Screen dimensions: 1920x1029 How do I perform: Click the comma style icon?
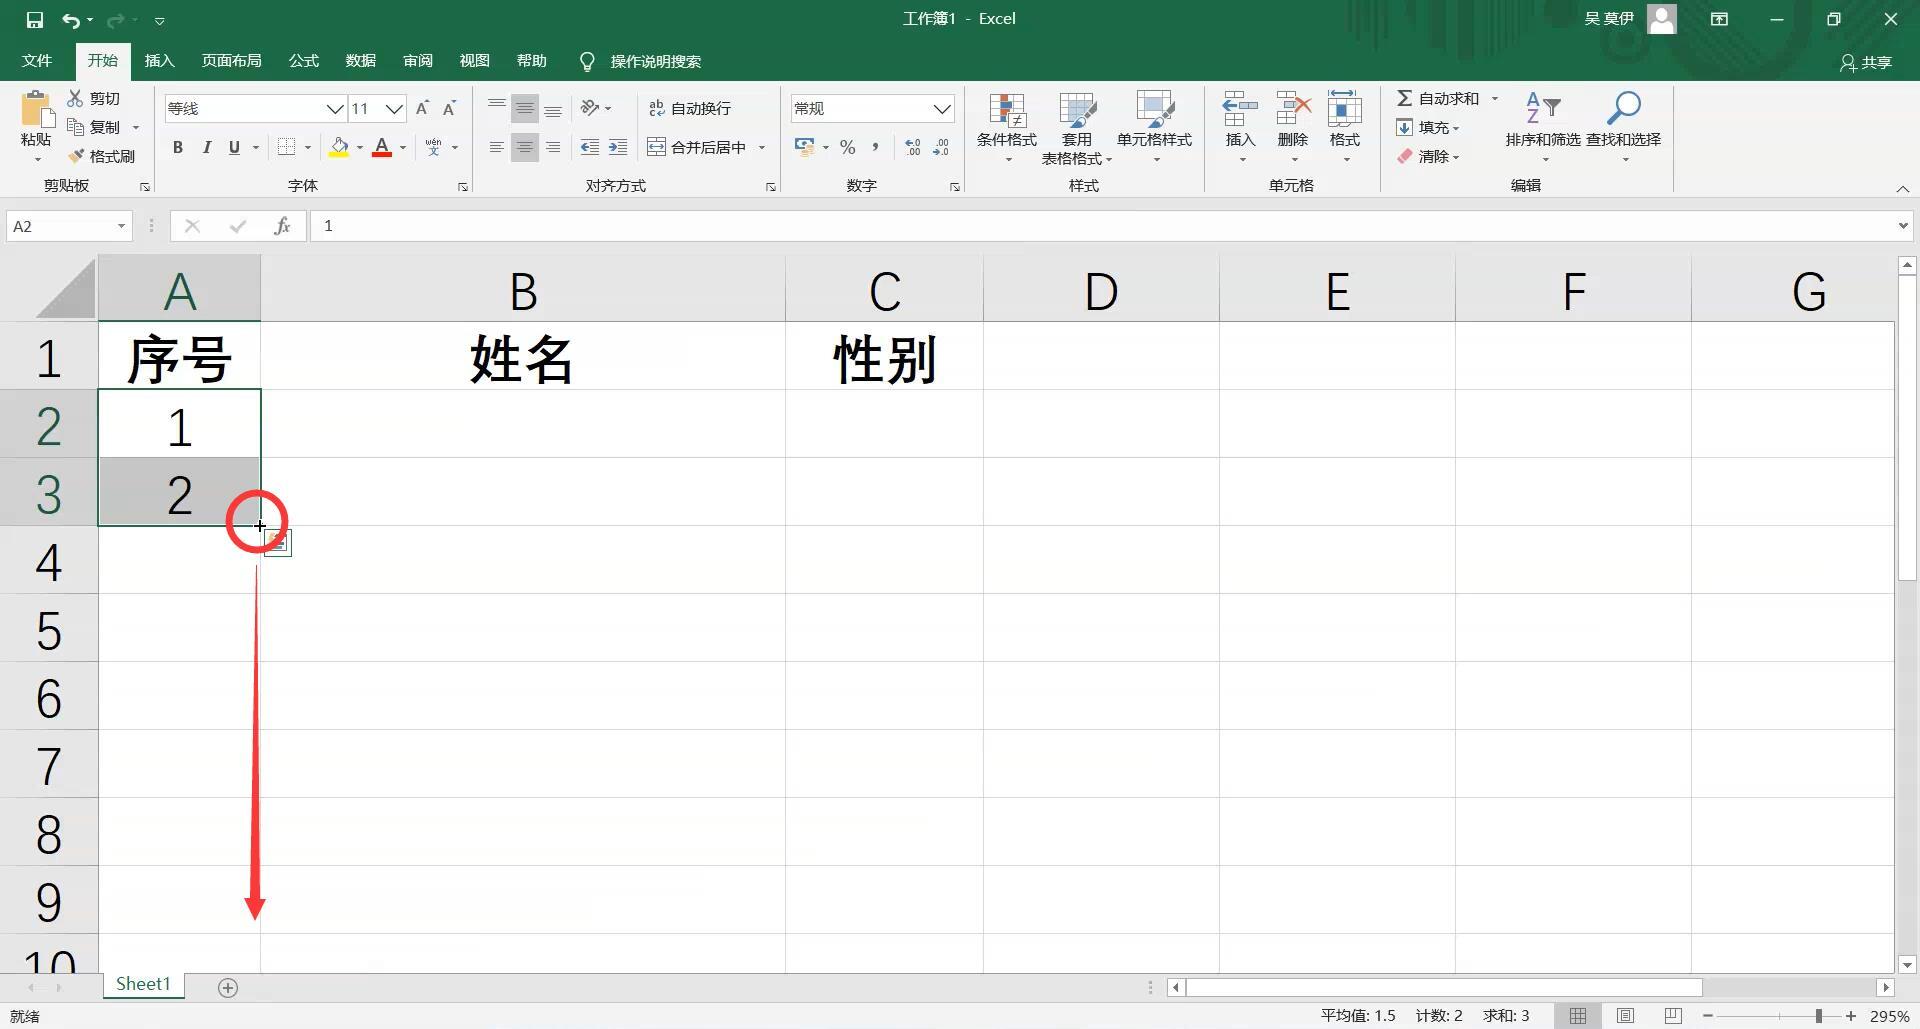876,147
